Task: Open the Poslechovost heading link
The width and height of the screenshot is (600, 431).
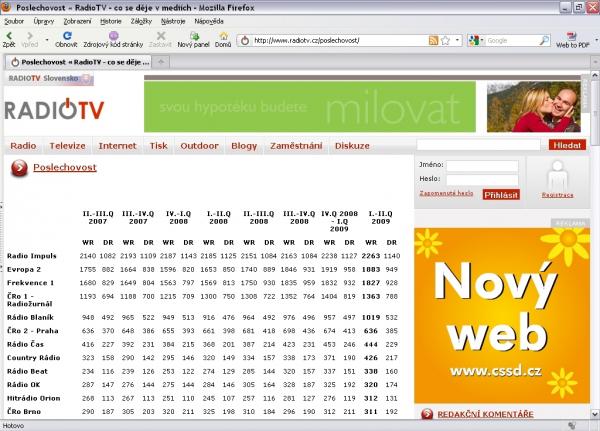Action: pos(65,167)
